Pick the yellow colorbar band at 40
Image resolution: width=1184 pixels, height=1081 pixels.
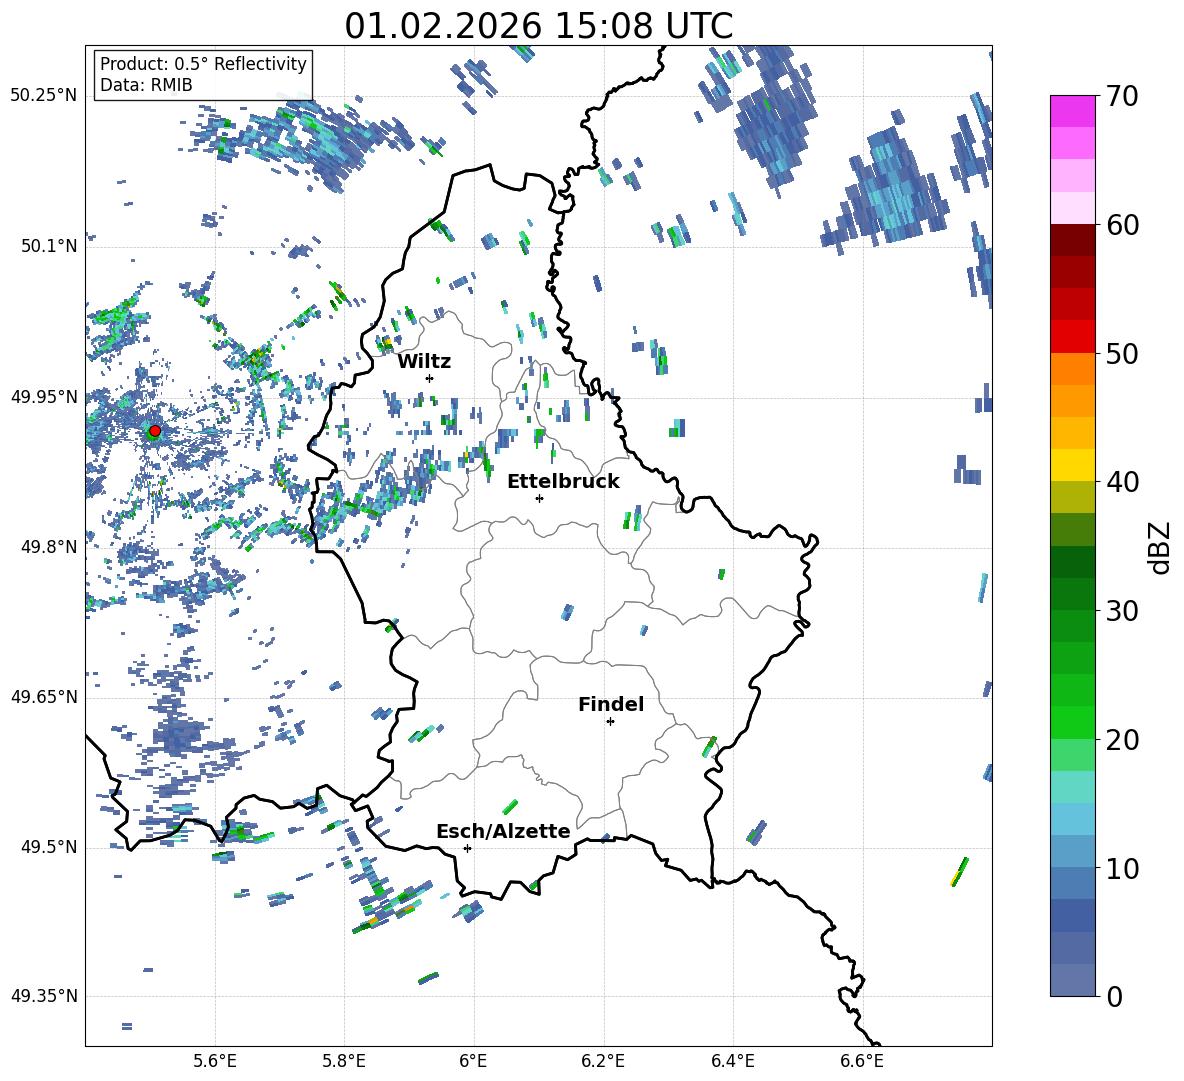tap(1073, 466)
